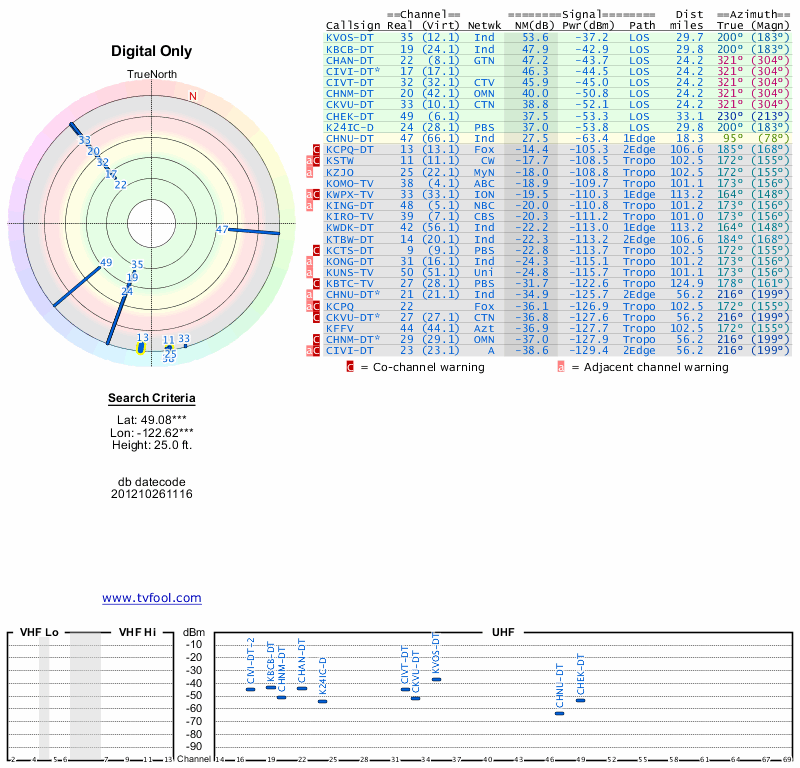Click co-channel warning icon beside KBTC-TV

[x=317, y=284]
